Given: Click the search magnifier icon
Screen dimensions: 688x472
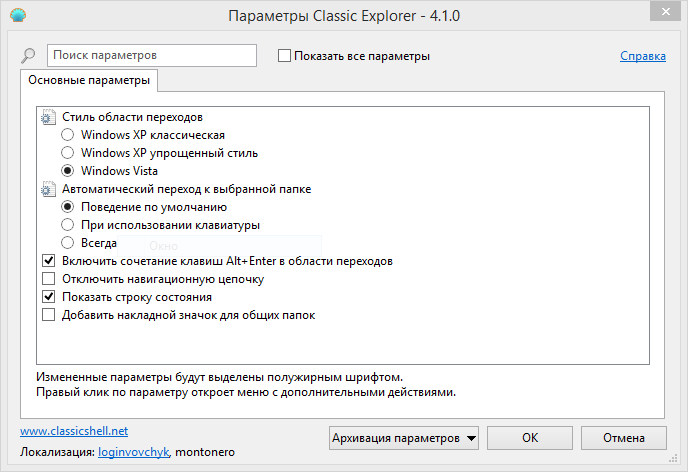Looking at the screenshot, I should click(28, 56).
